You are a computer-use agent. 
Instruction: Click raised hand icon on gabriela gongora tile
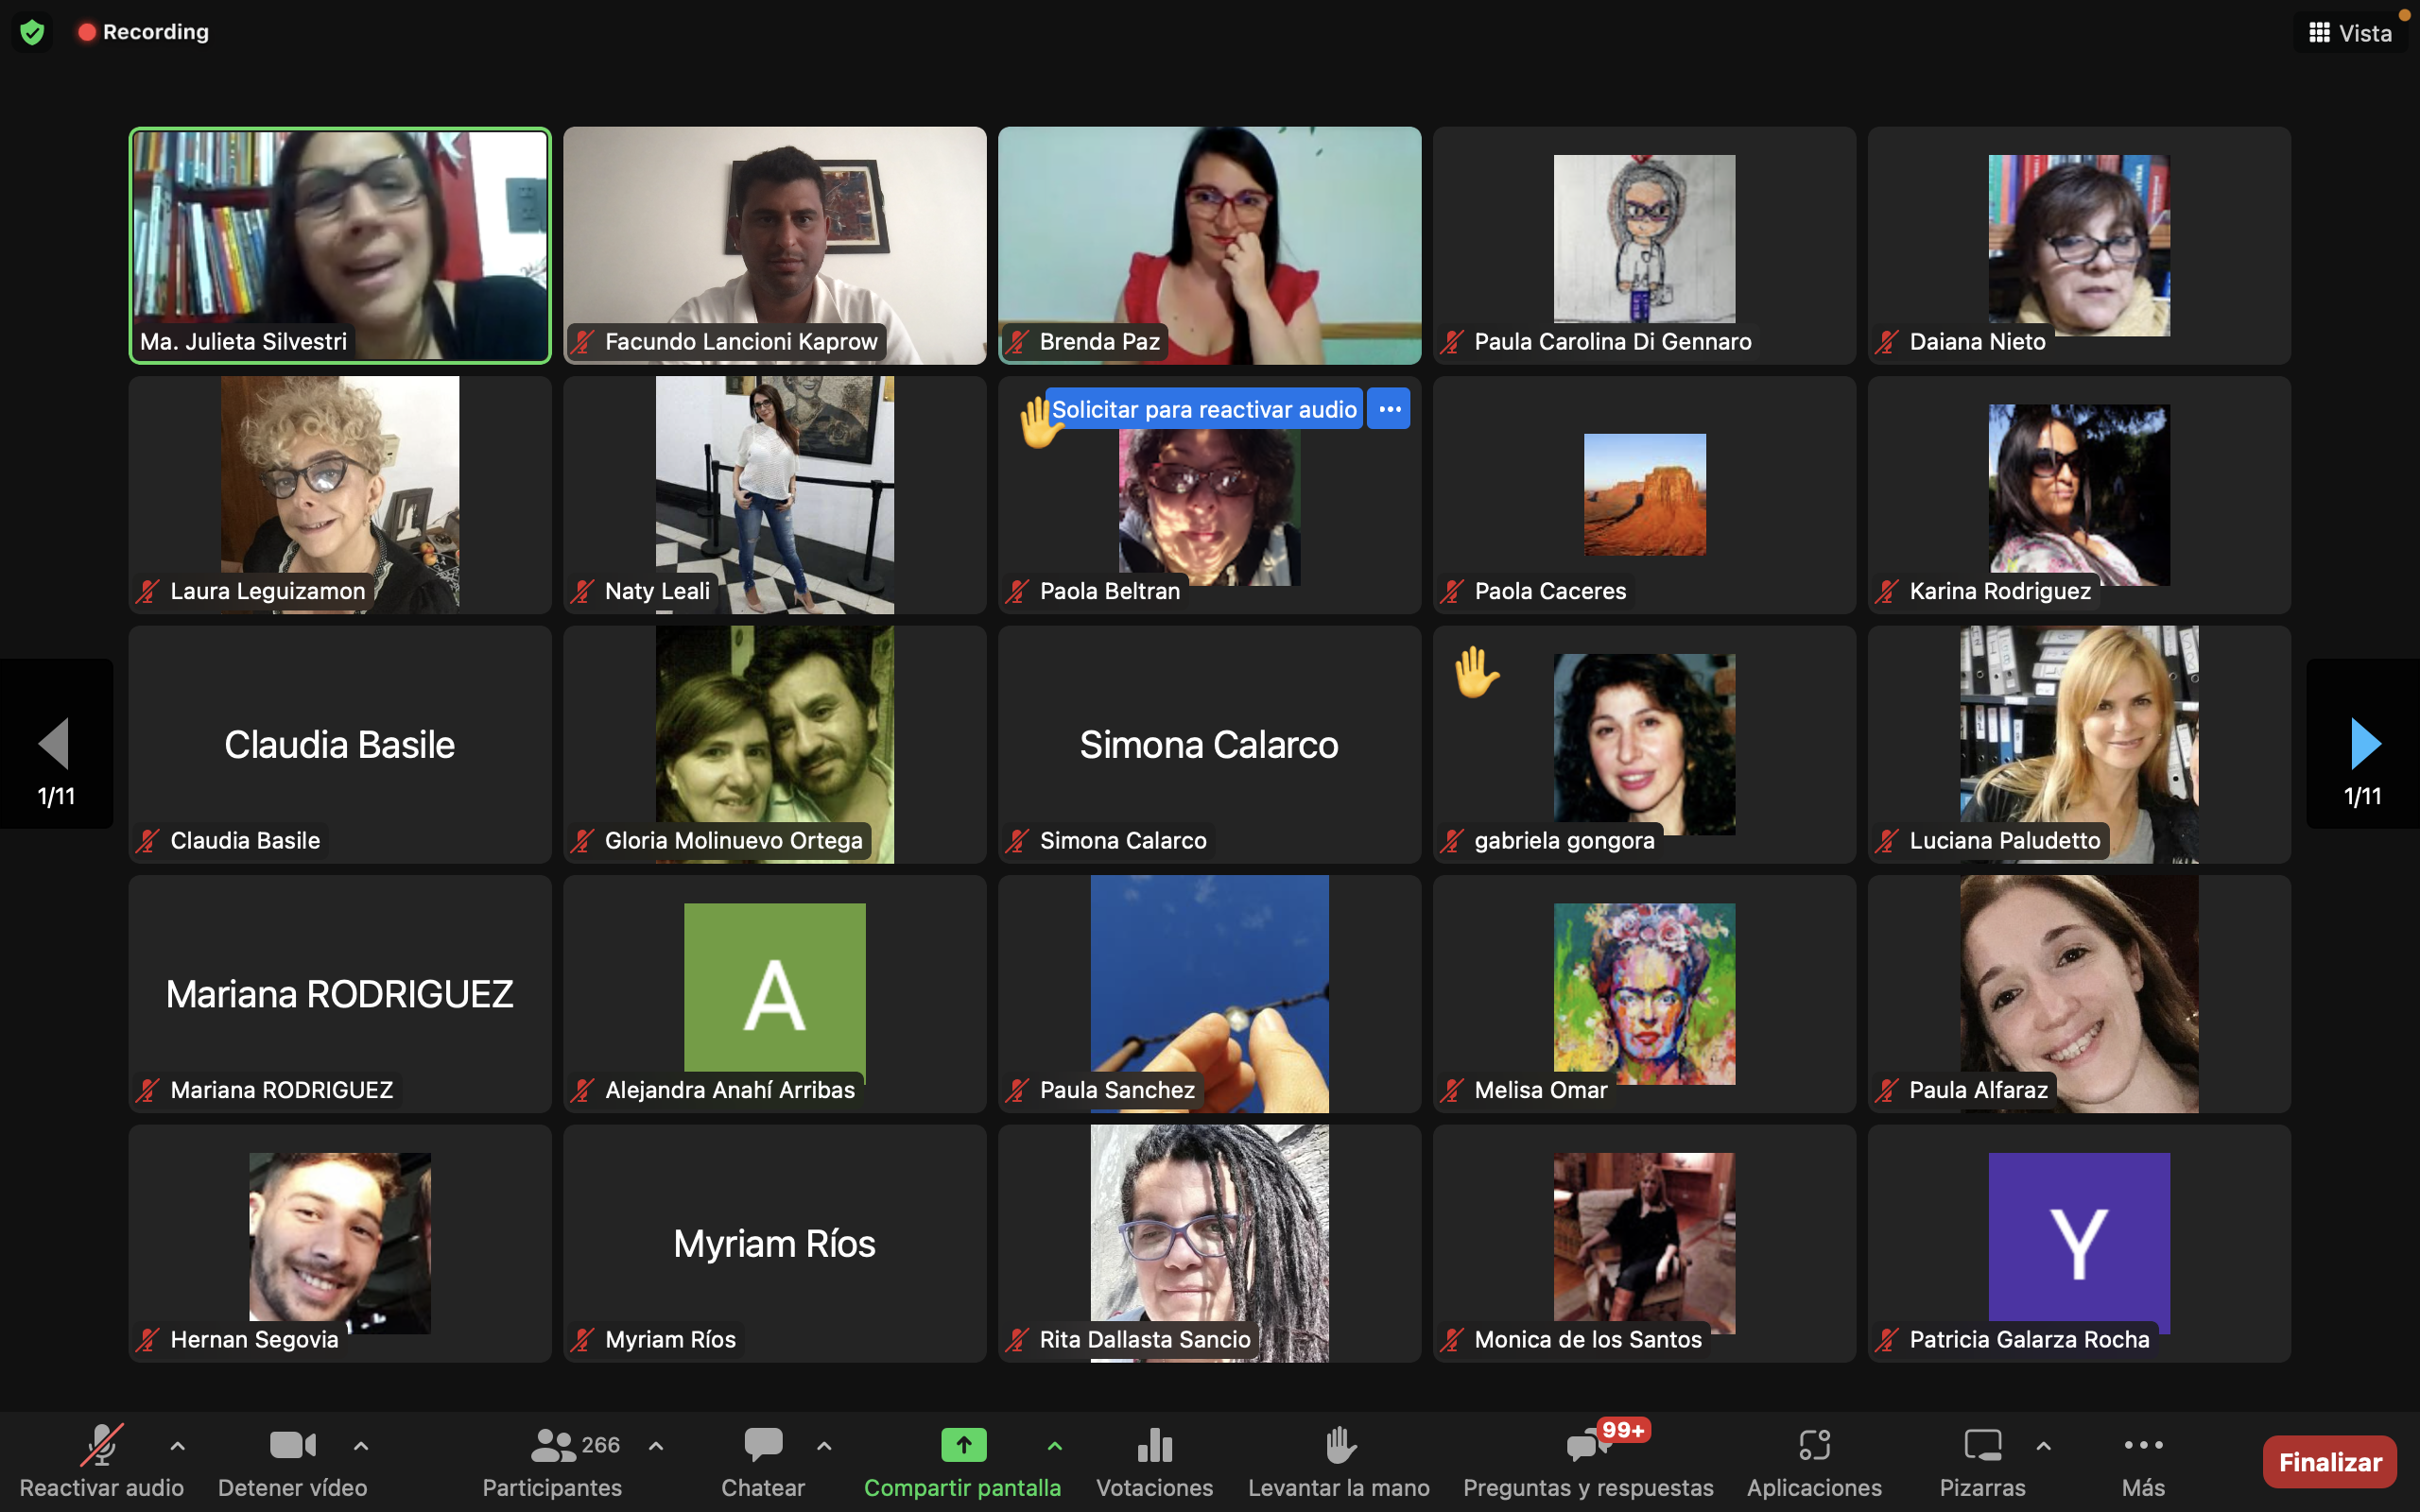[1476, 671]
